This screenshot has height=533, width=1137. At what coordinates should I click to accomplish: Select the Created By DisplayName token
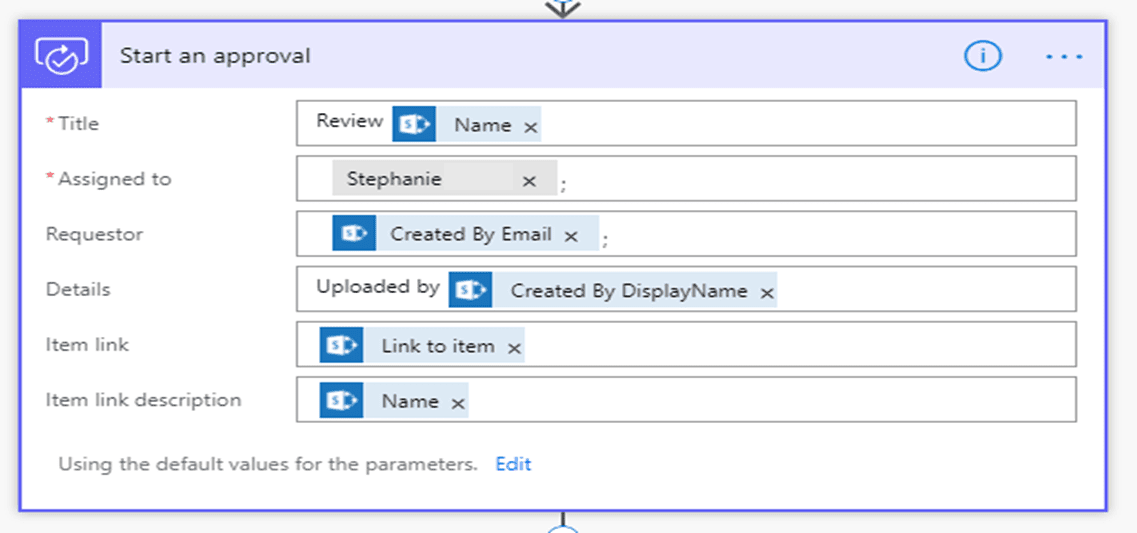click(613, 290)
